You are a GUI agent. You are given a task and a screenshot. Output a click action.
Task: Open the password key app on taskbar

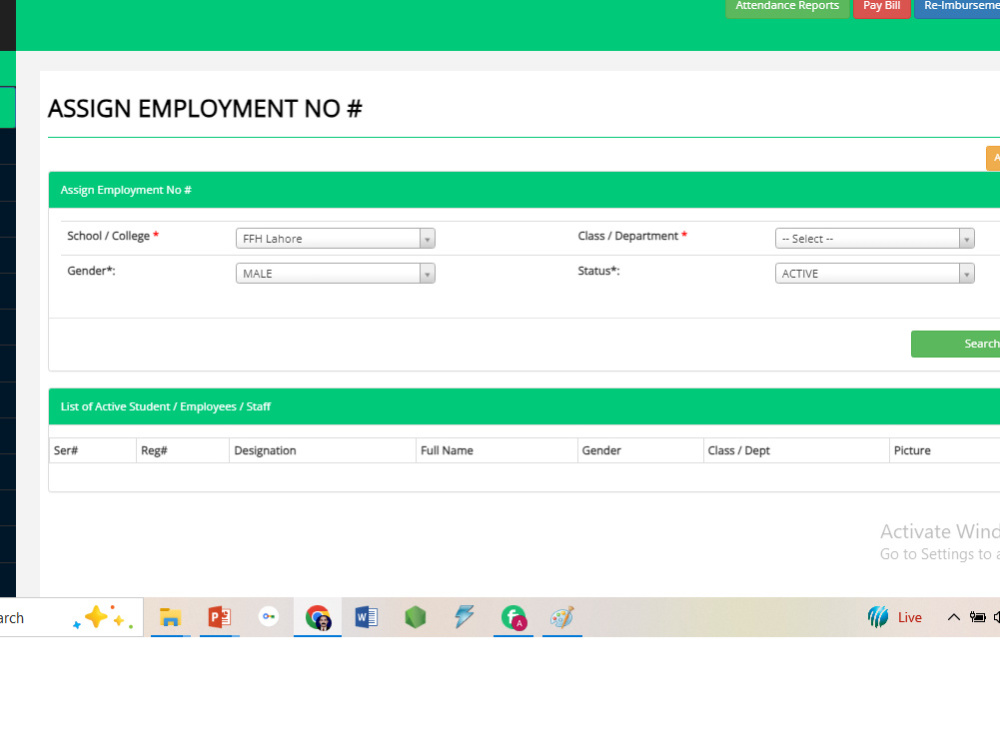(268, 617)
